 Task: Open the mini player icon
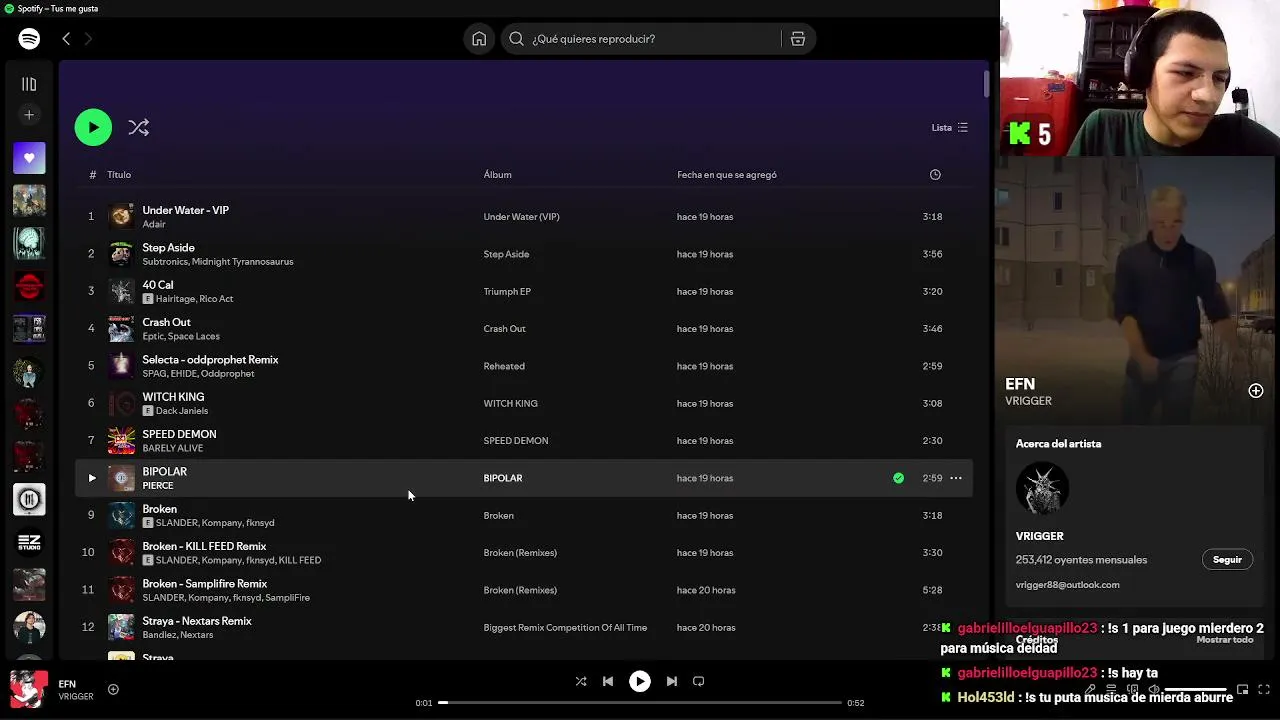point(1242,689)
